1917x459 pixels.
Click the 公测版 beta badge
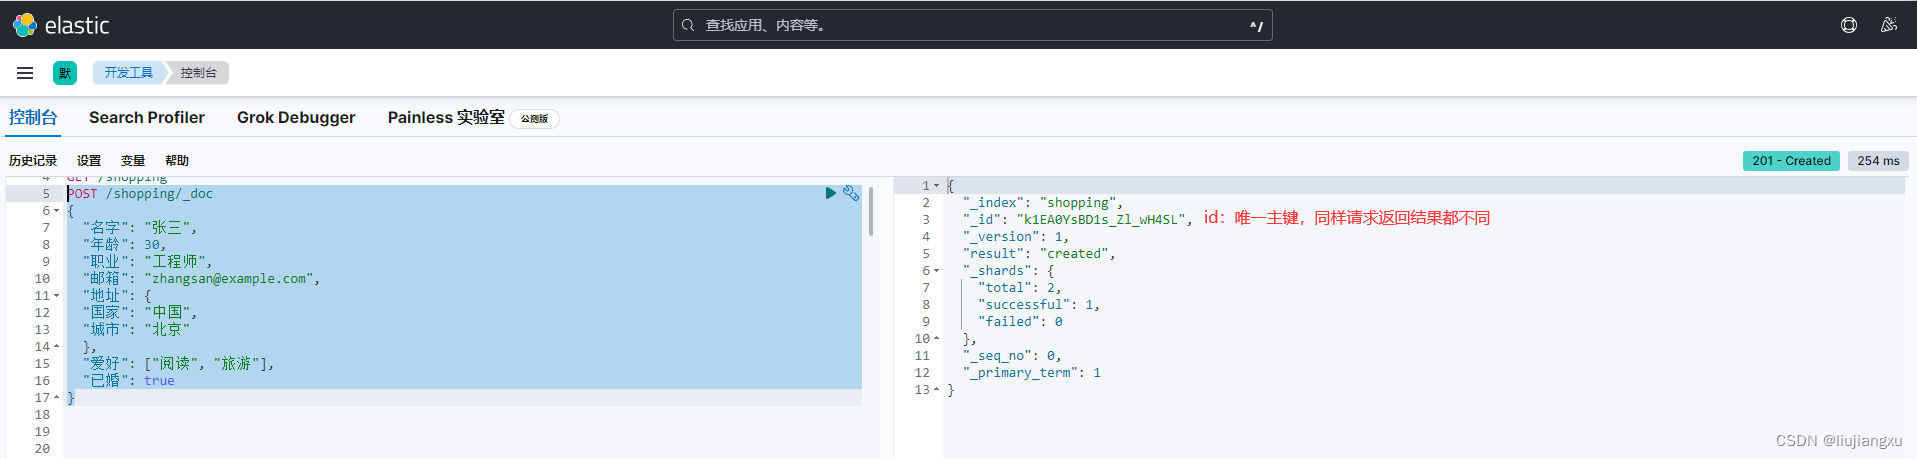534,119
